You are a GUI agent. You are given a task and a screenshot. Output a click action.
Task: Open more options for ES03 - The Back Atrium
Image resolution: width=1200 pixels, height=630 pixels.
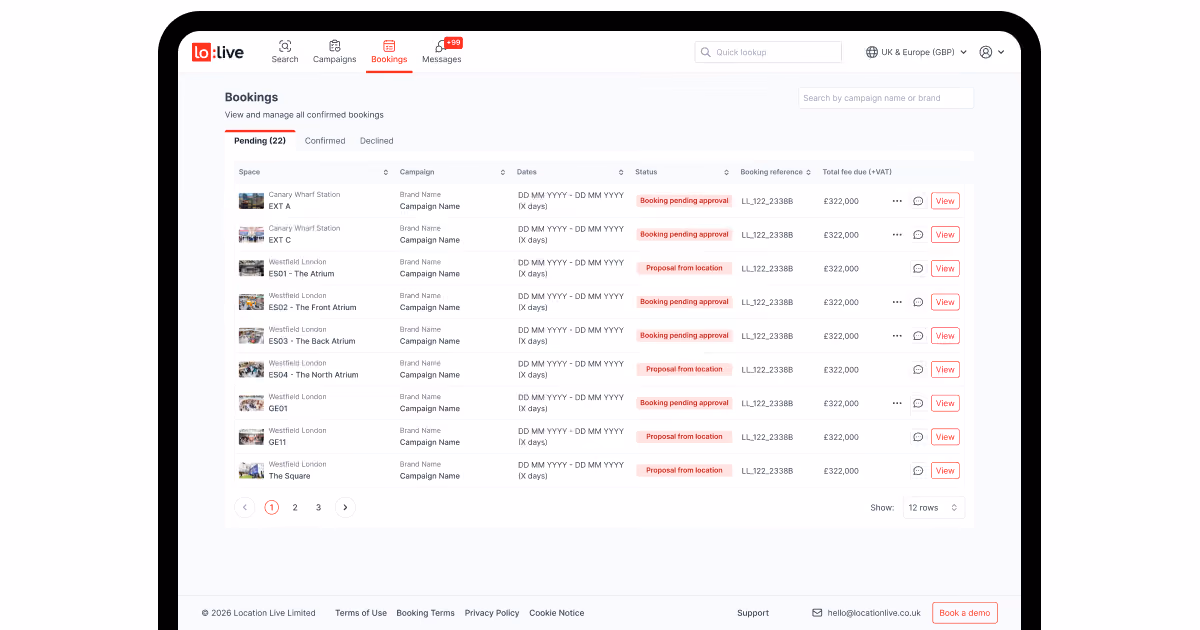[x=897, y=336]
